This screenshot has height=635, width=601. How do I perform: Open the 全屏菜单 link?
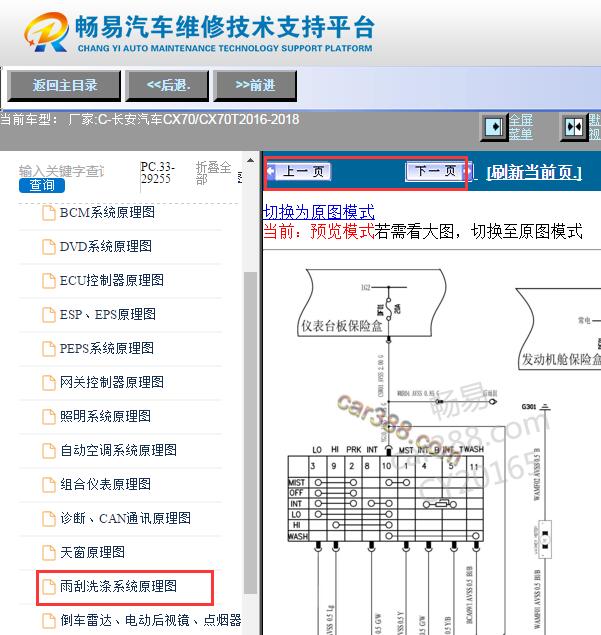click(x=521, y=127)
